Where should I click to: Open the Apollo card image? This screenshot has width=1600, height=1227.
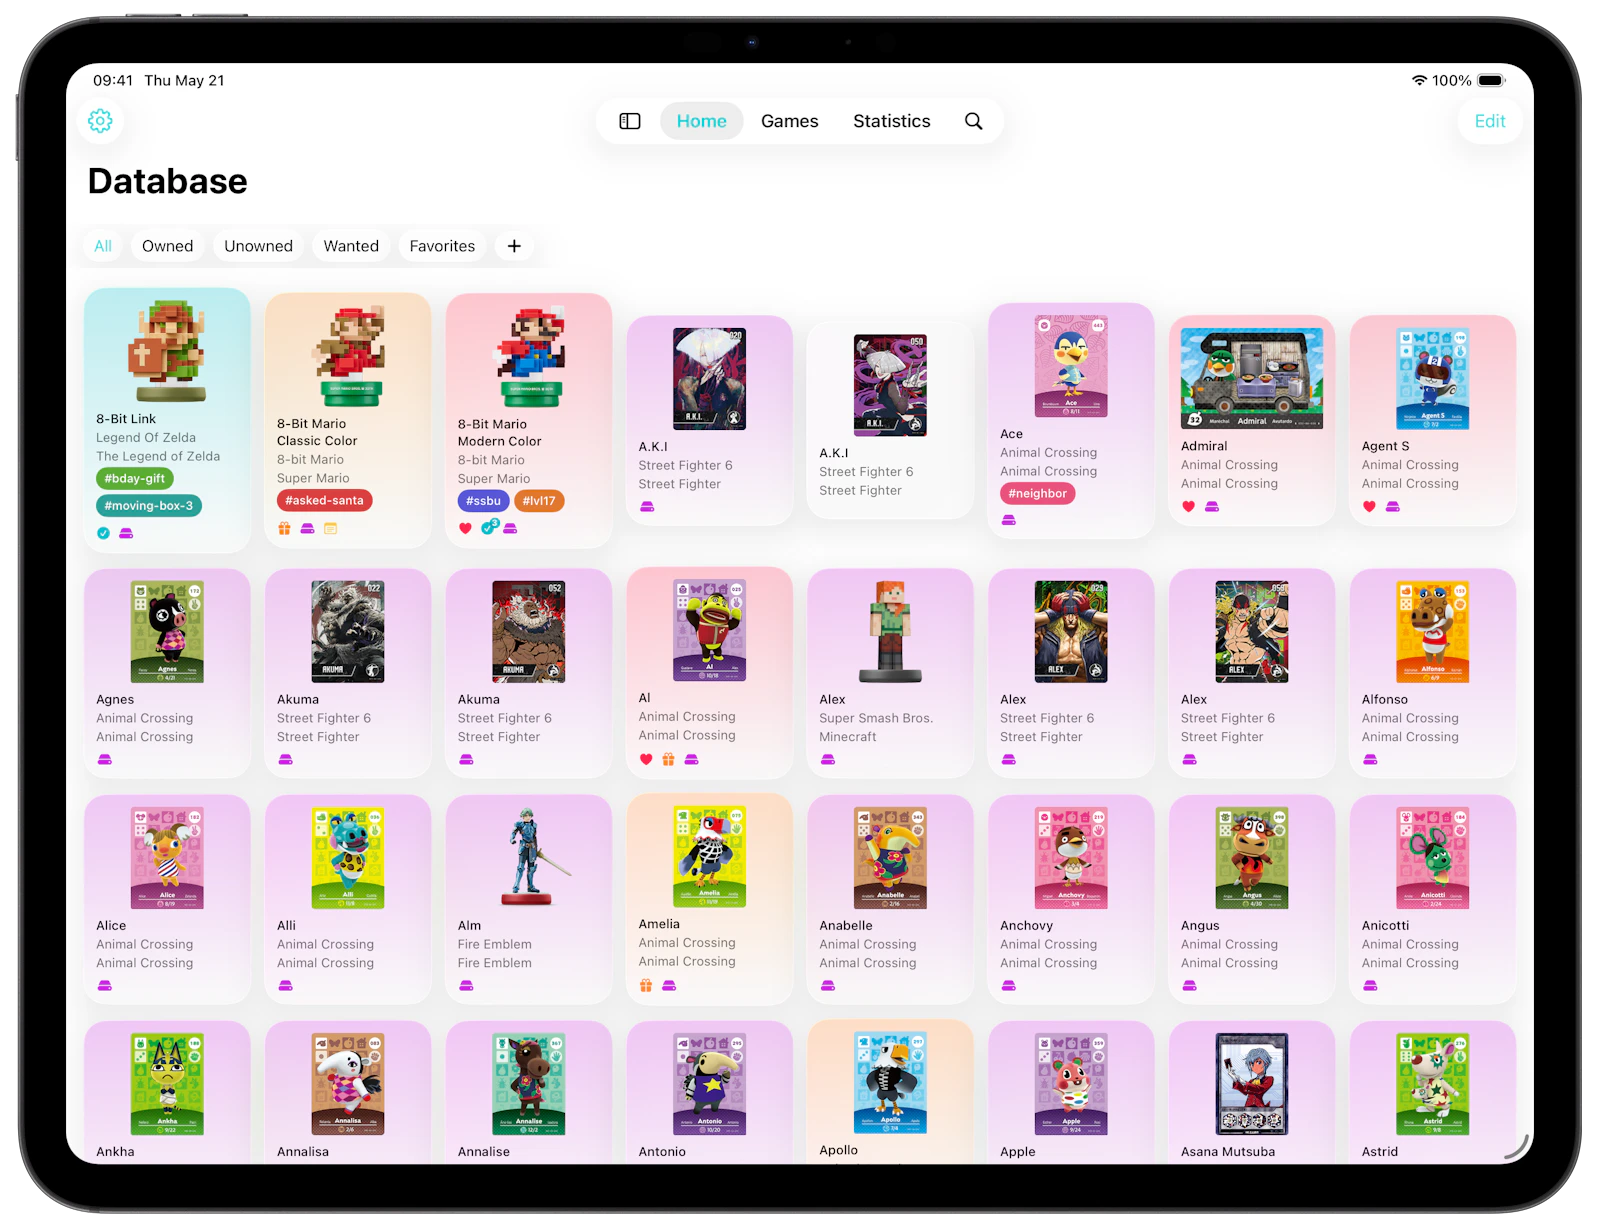tap(890, 1083)
